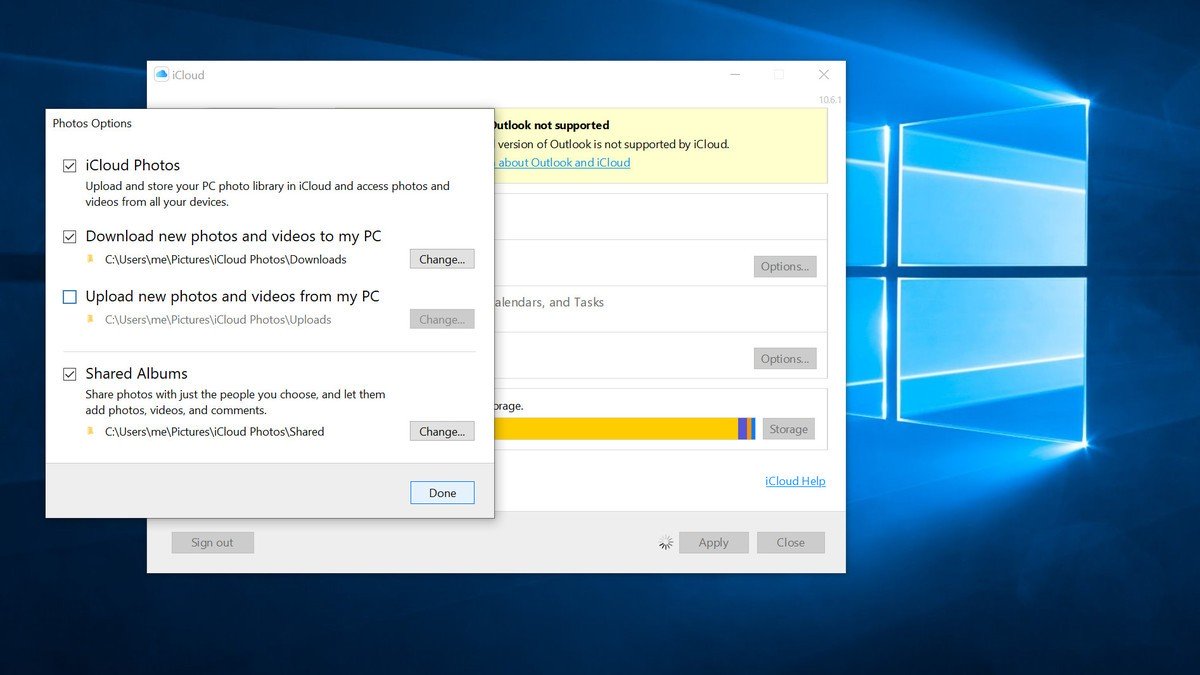Click the Outlook not supported heading
The image size is (1200, 675).
[x=550, y=125]
